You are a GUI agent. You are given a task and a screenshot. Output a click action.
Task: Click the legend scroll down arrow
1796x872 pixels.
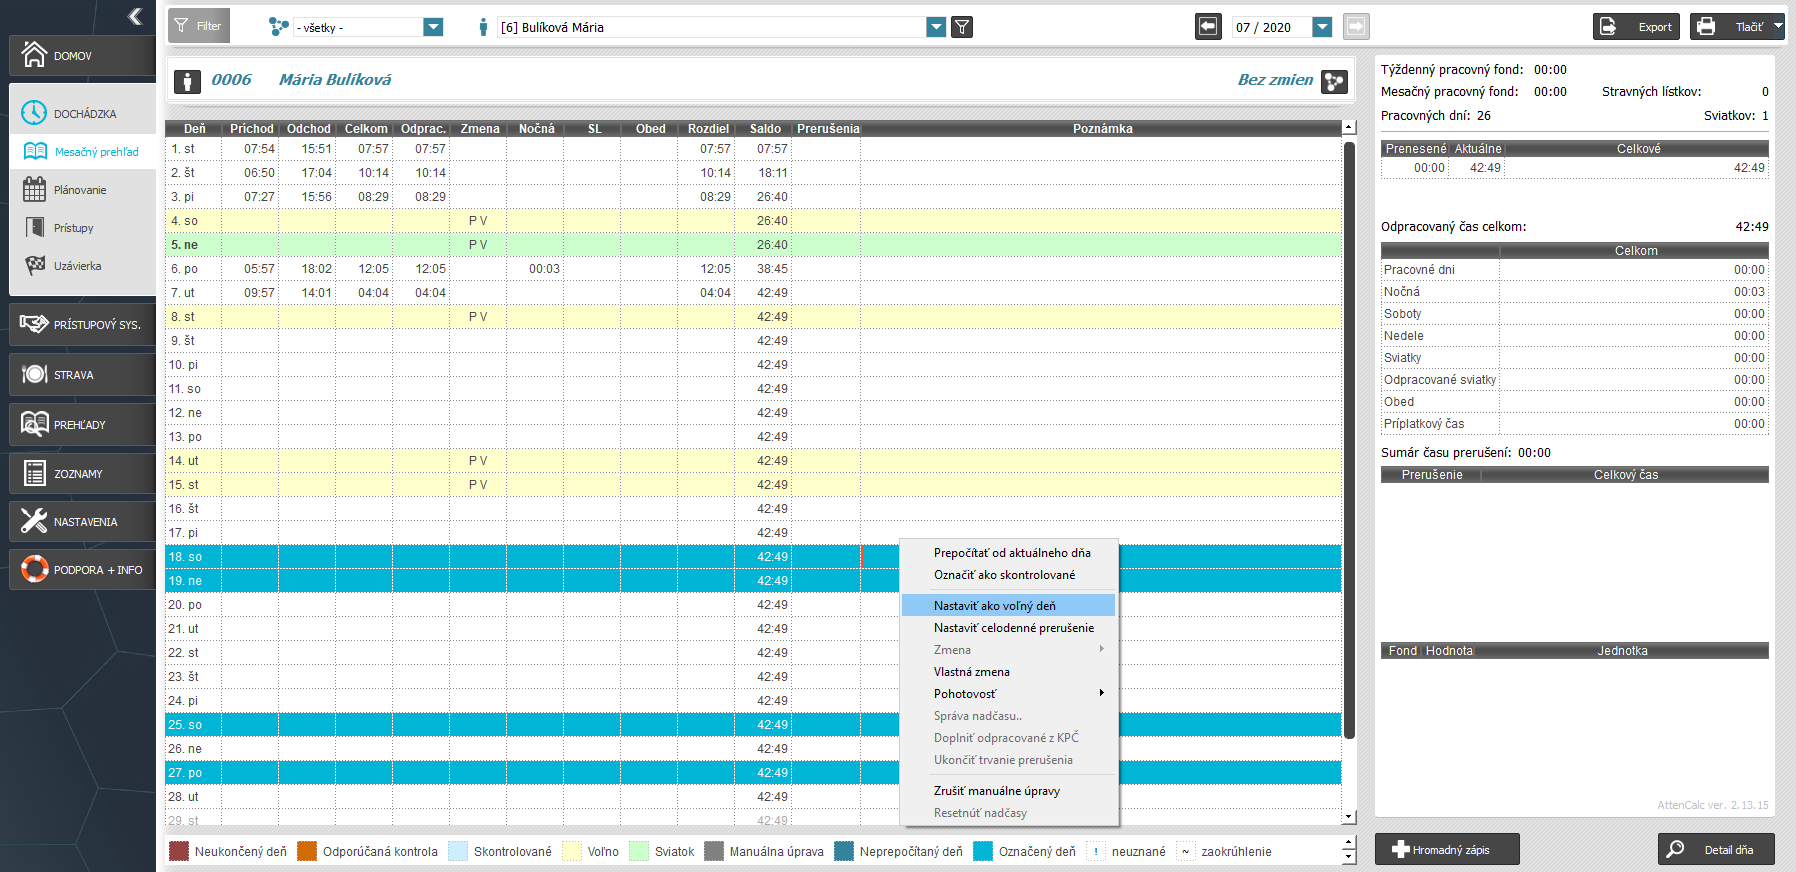(1348, 857)
